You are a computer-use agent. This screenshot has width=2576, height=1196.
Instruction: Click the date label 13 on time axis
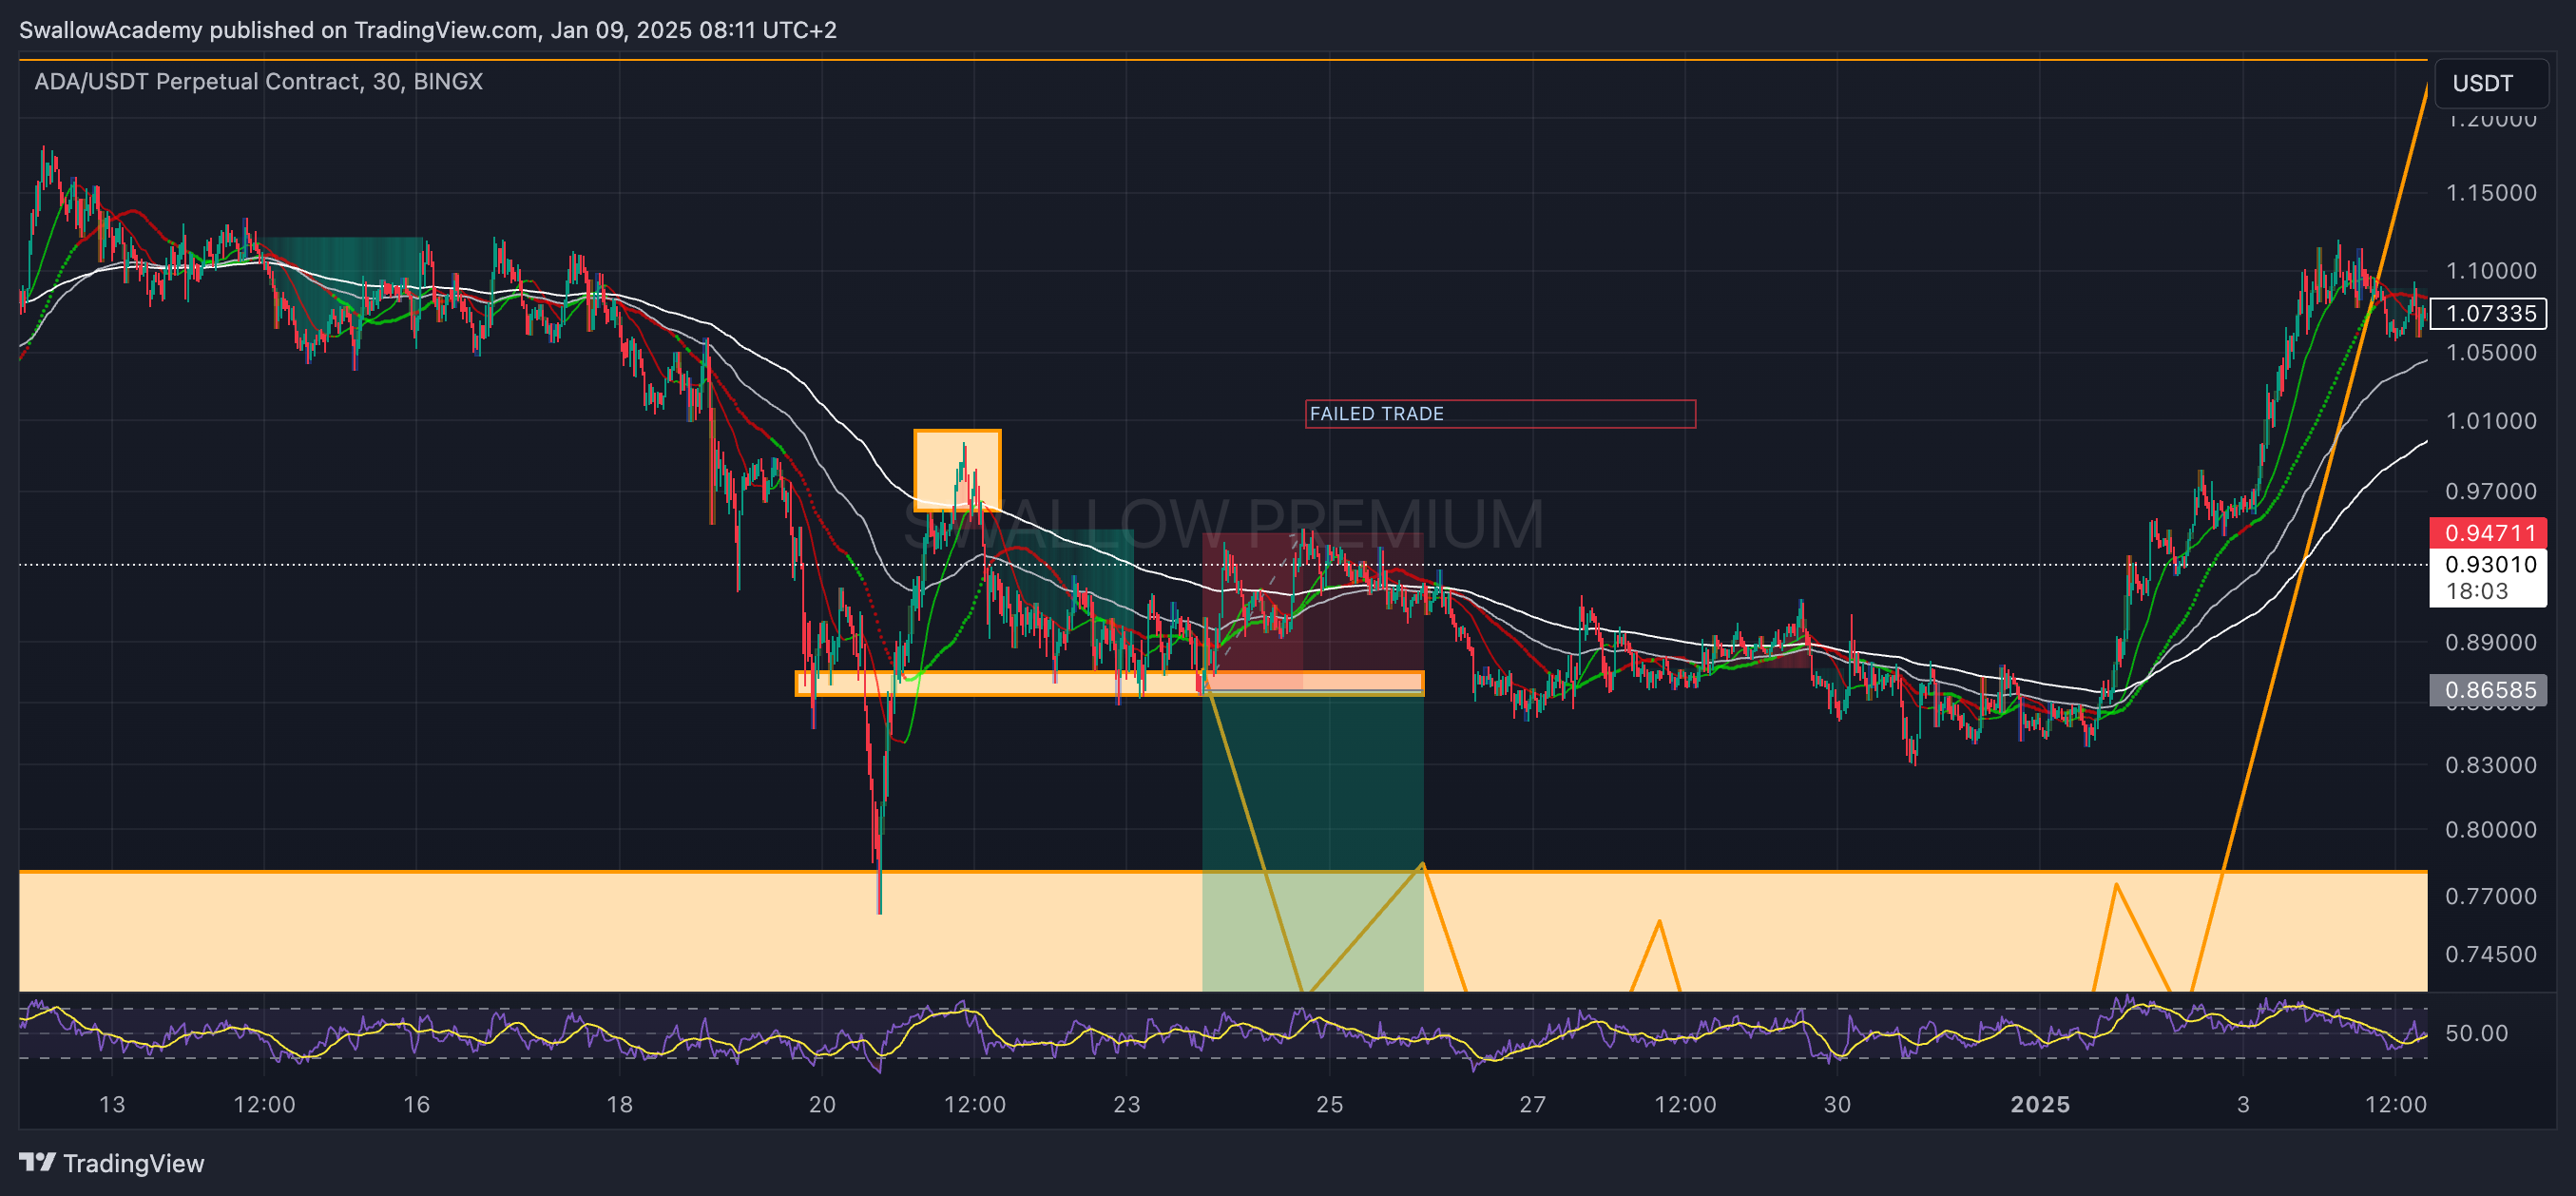[x=112, y=1104]
